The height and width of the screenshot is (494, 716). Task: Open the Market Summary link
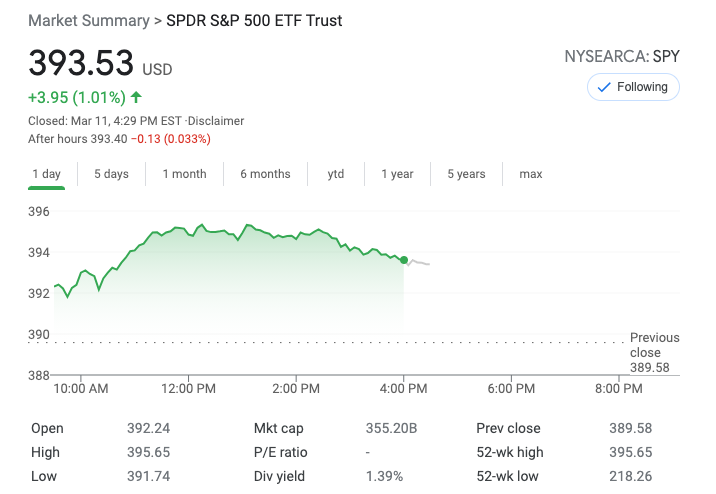click(89, 21)
